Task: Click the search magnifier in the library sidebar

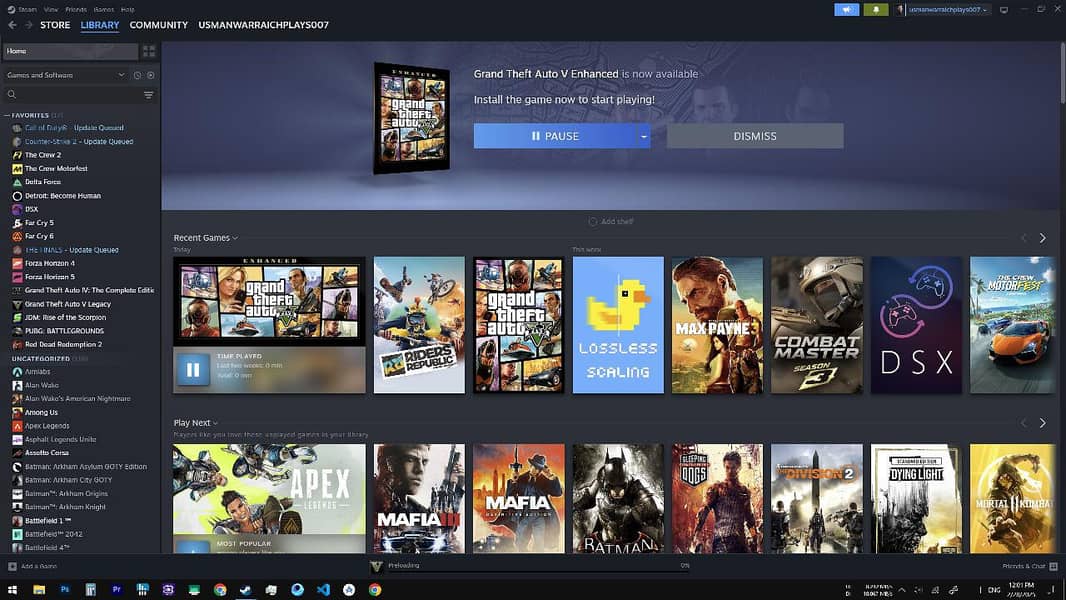Action: (9, 94)
